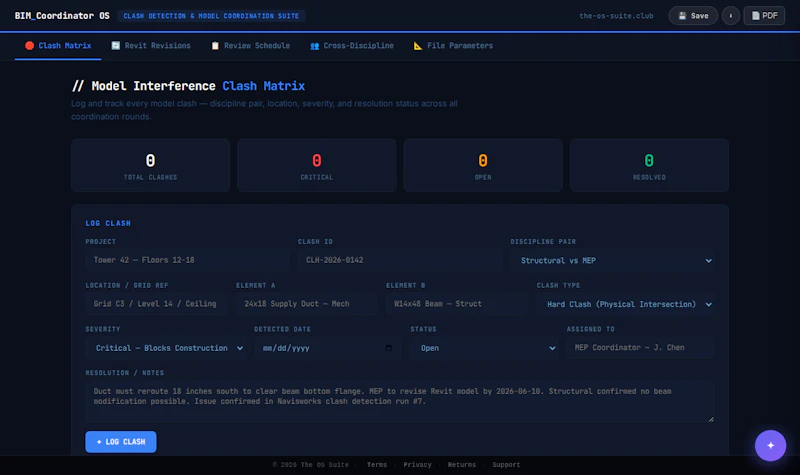Expand the Discipline Pair dropdown

[612, 261]
